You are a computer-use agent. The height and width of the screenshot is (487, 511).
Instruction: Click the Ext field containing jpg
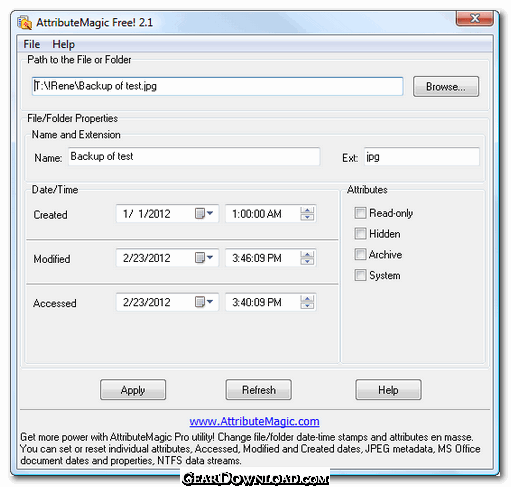pos(422,157)
